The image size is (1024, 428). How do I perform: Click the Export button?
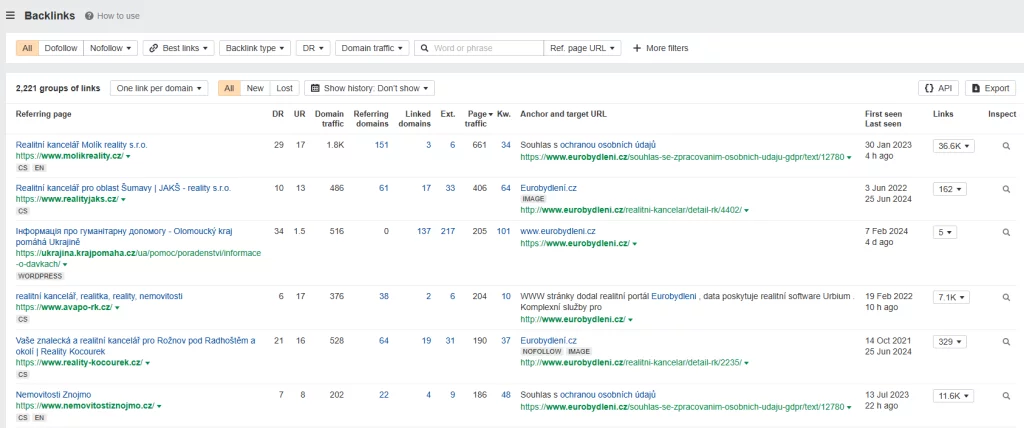[990, 88]
